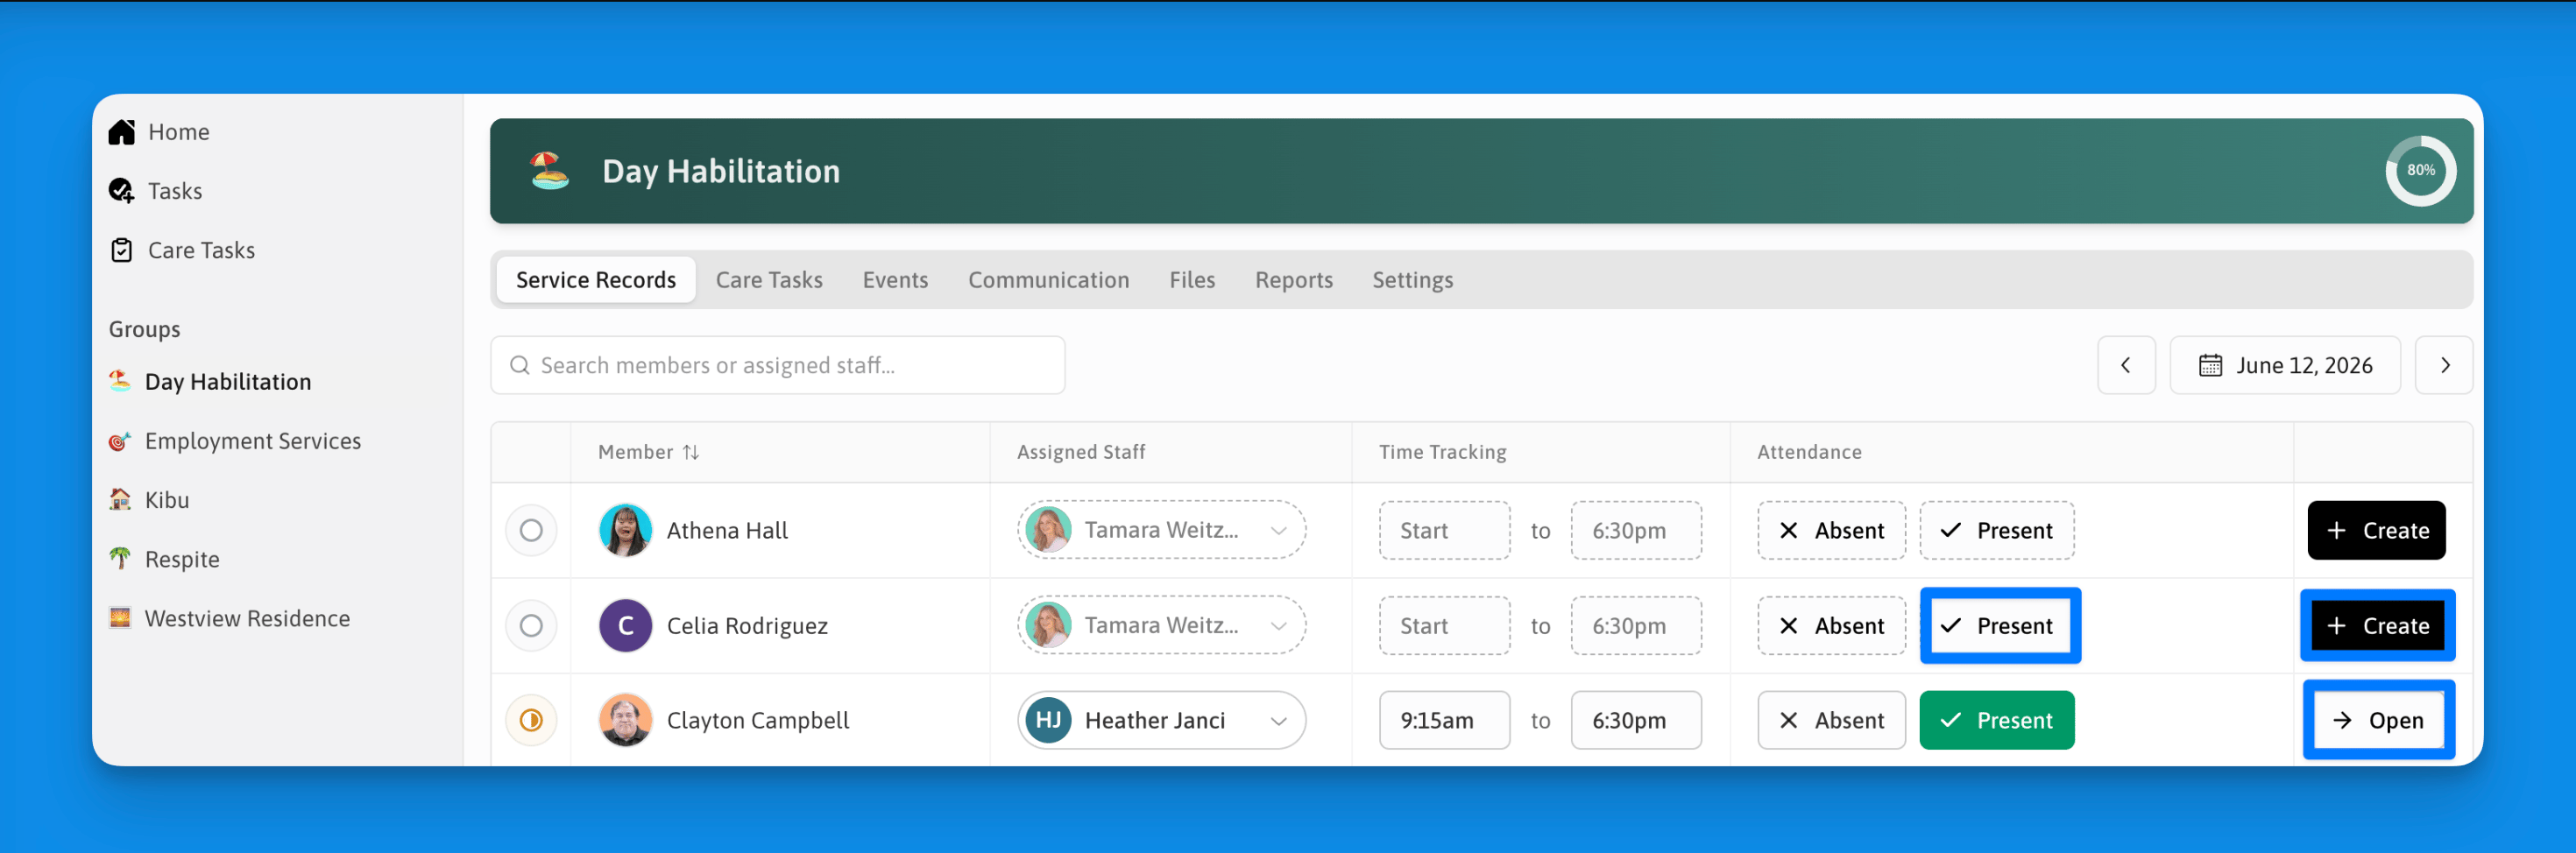The width and height of the screenshot is (2576, 853).
Task: Mark Clayton Campbell as Absent
Action: [x=1832, y=720]
